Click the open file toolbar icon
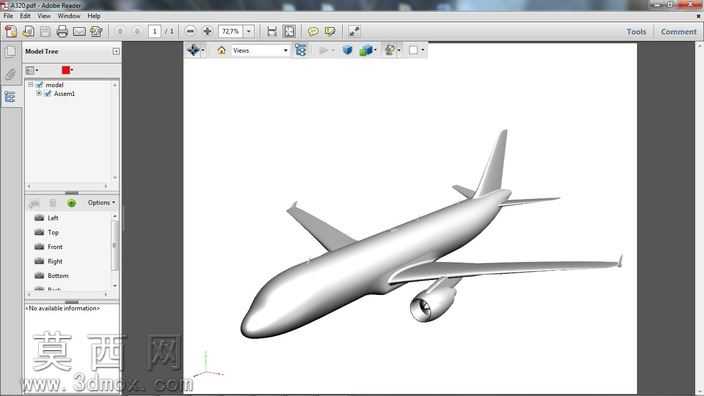704x396 pixels. pyautogui.click(x=28, y=31)
